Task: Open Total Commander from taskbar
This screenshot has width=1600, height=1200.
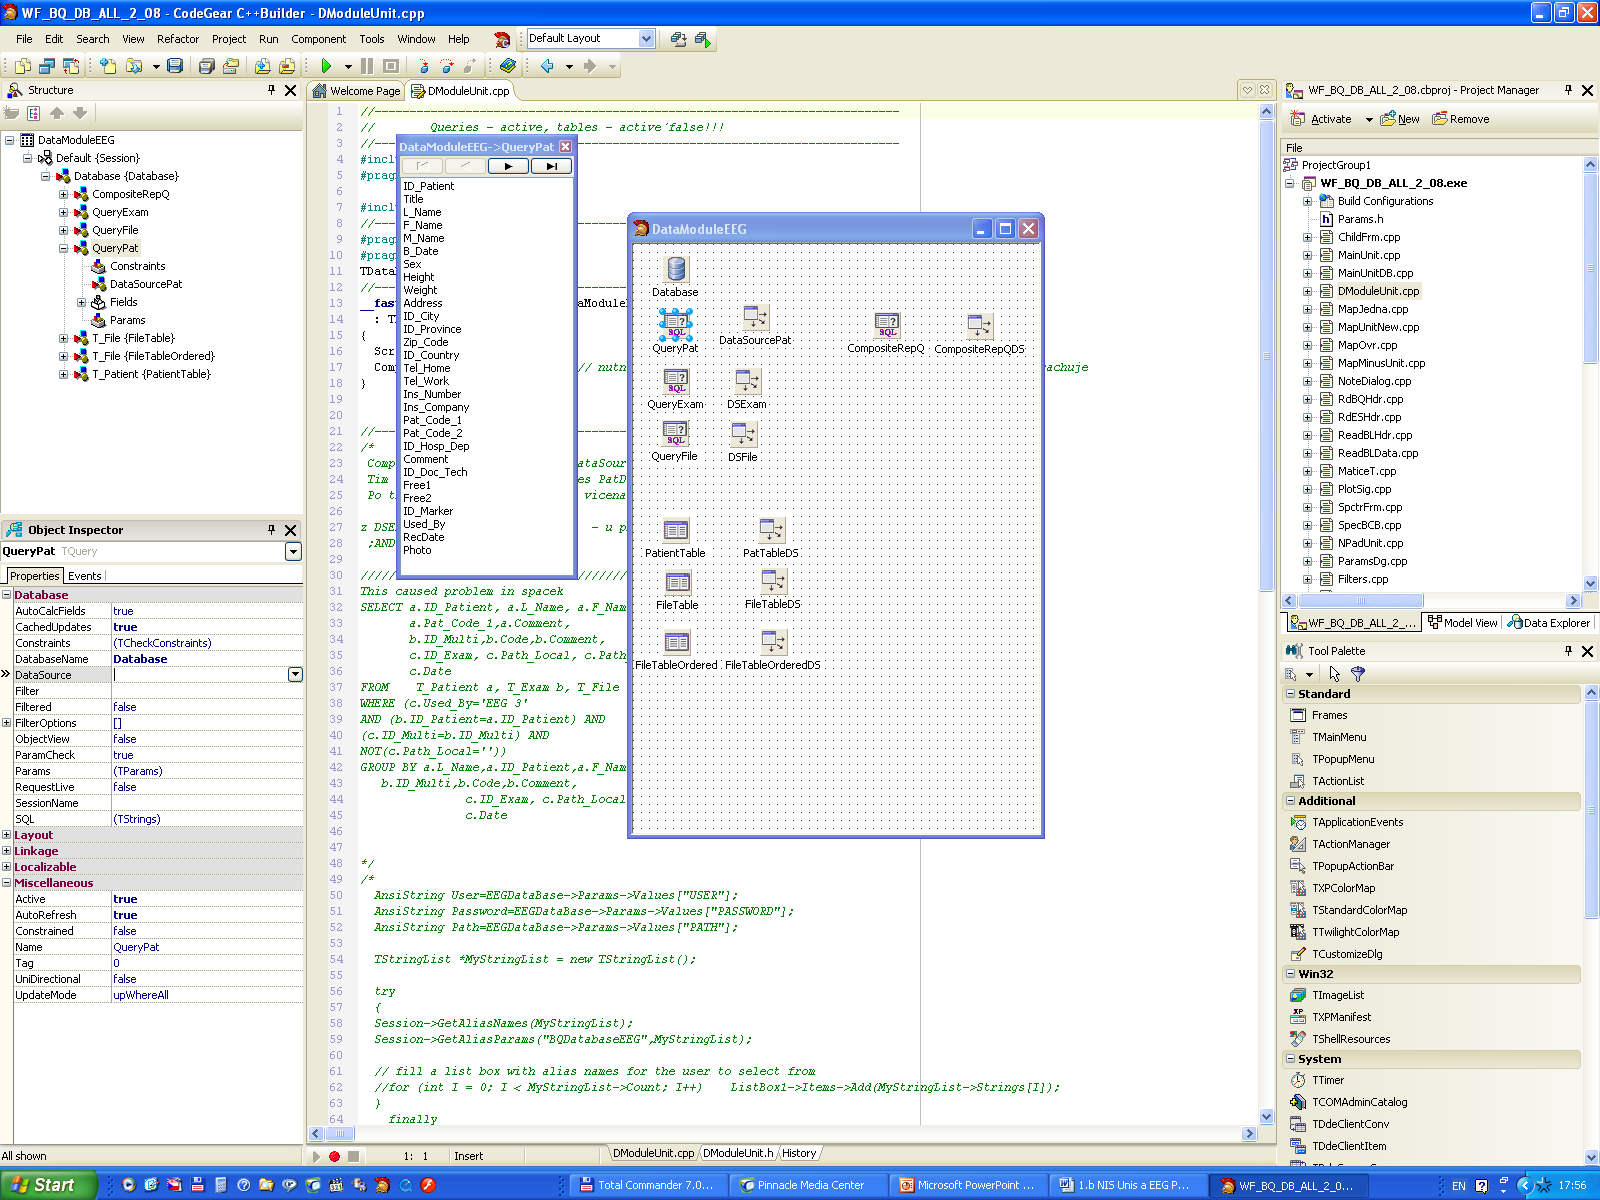Action: (x=648, y=1185)
